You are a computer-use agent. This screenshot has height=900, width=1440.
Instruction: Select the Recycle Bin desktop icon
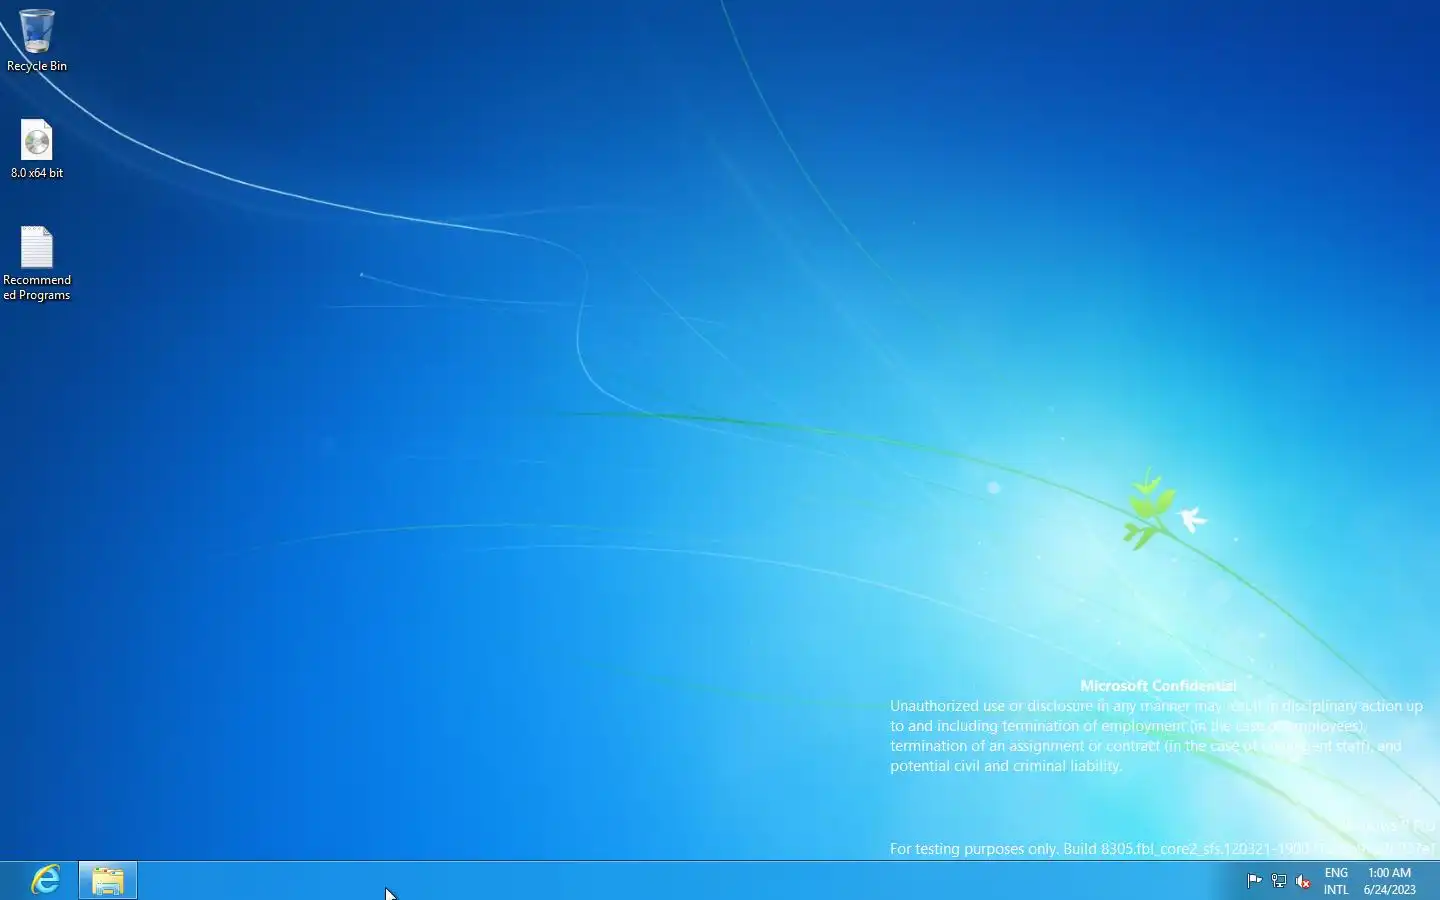[x=37, y=40]
